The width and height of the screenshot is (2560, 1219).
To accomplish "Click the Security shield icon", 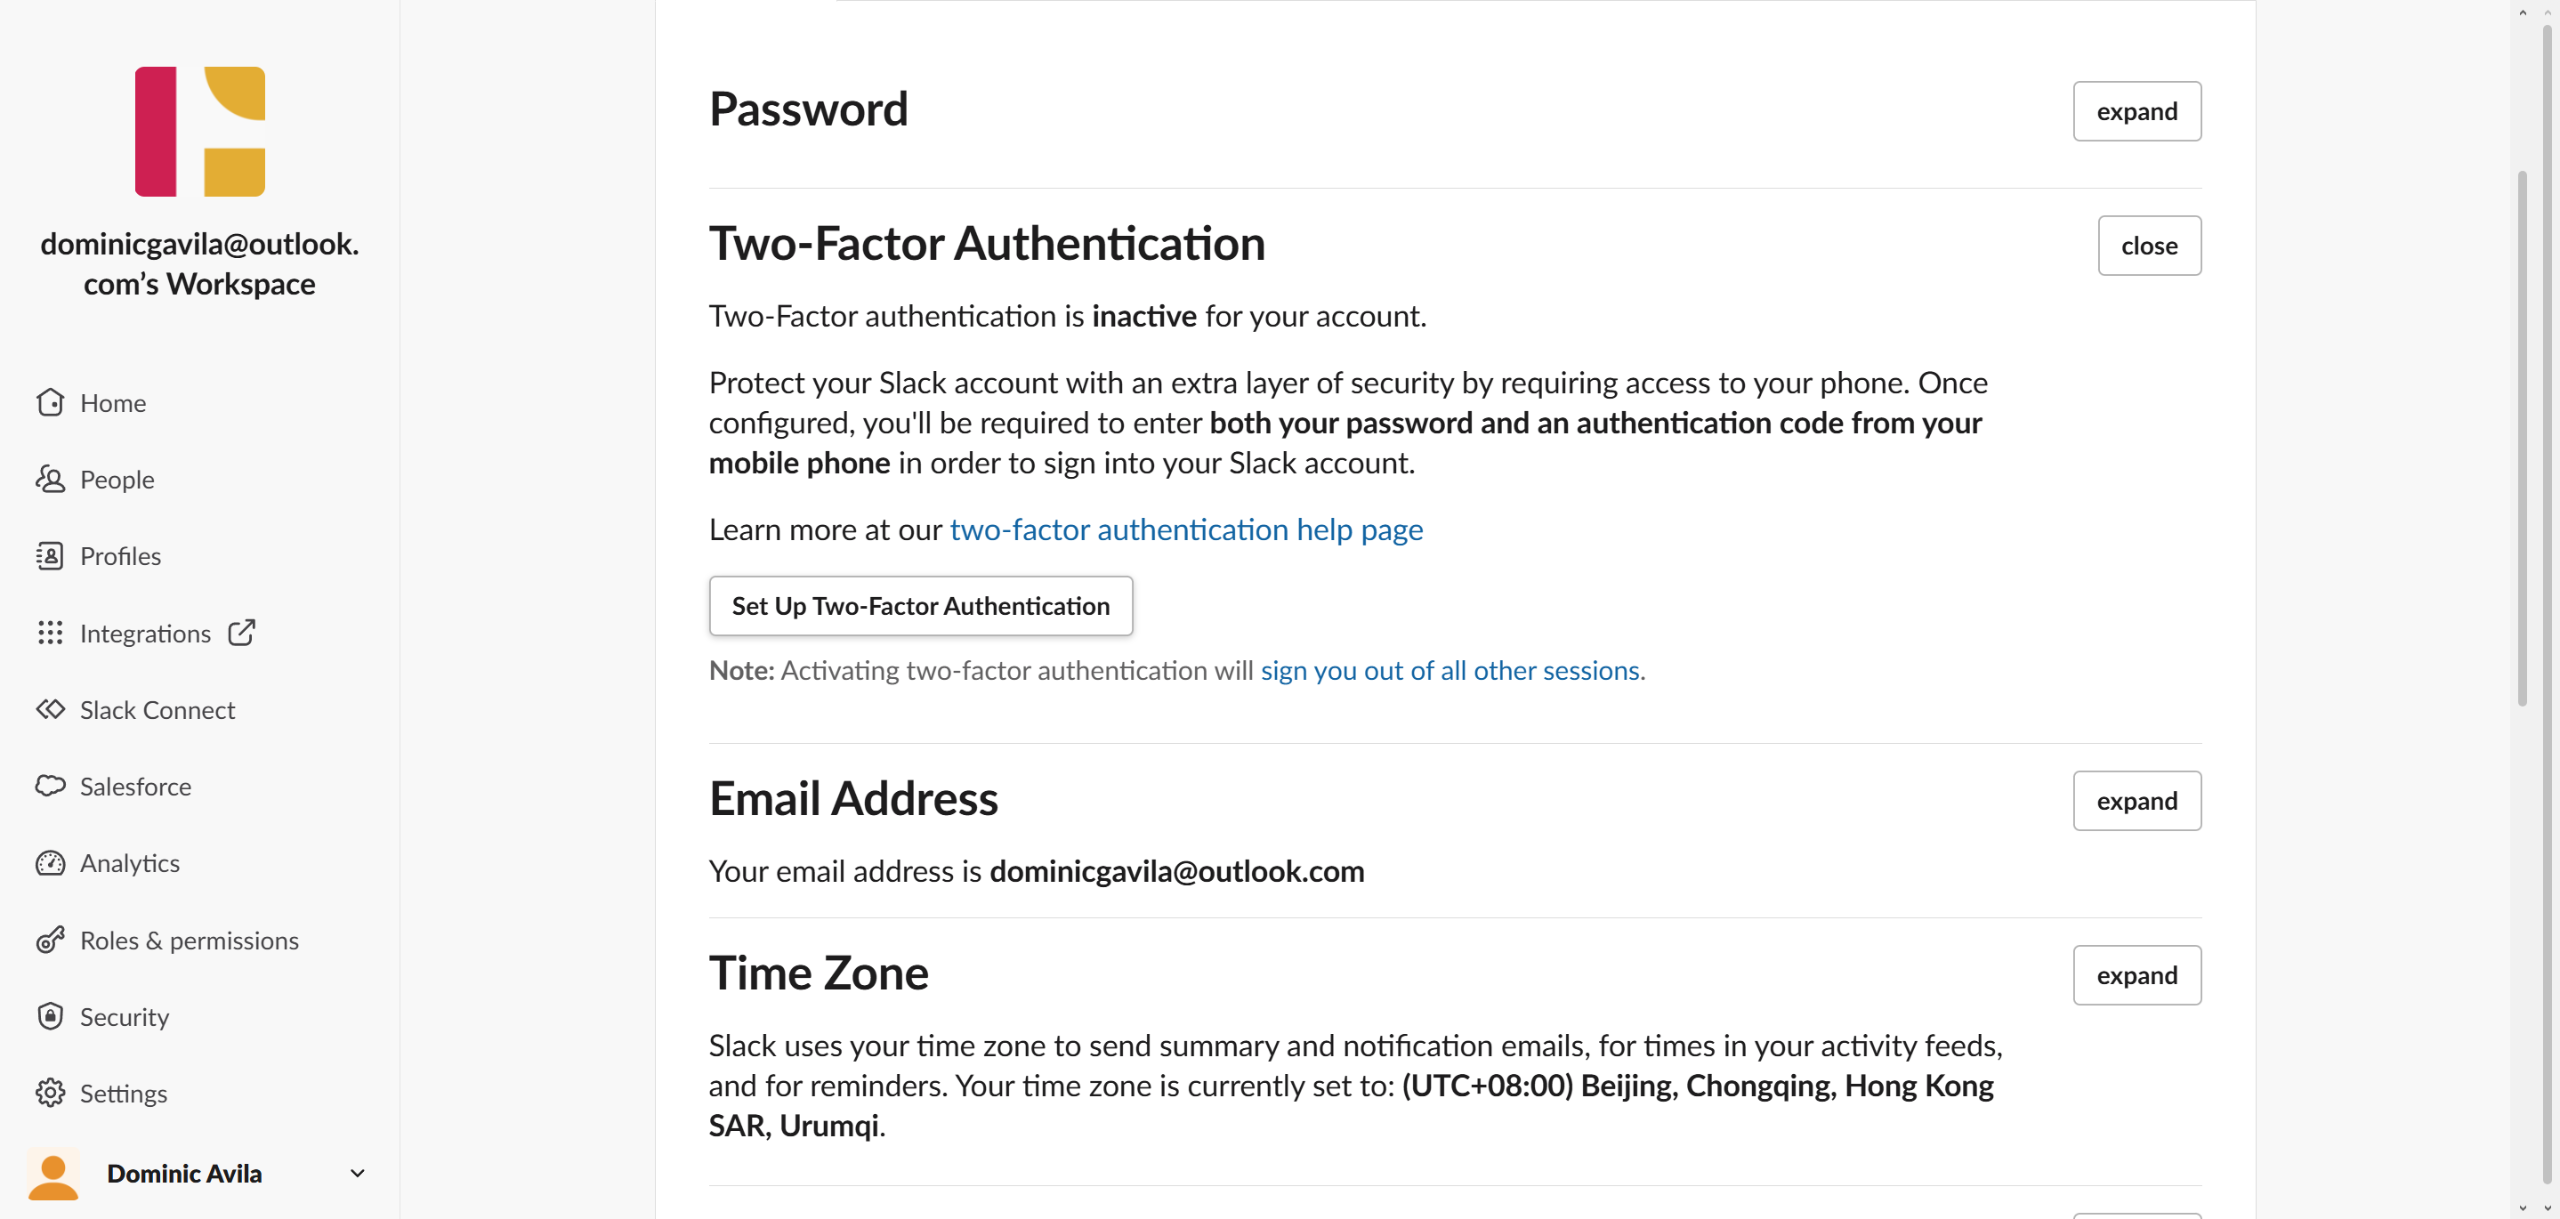I will [x=50, y=1016].
